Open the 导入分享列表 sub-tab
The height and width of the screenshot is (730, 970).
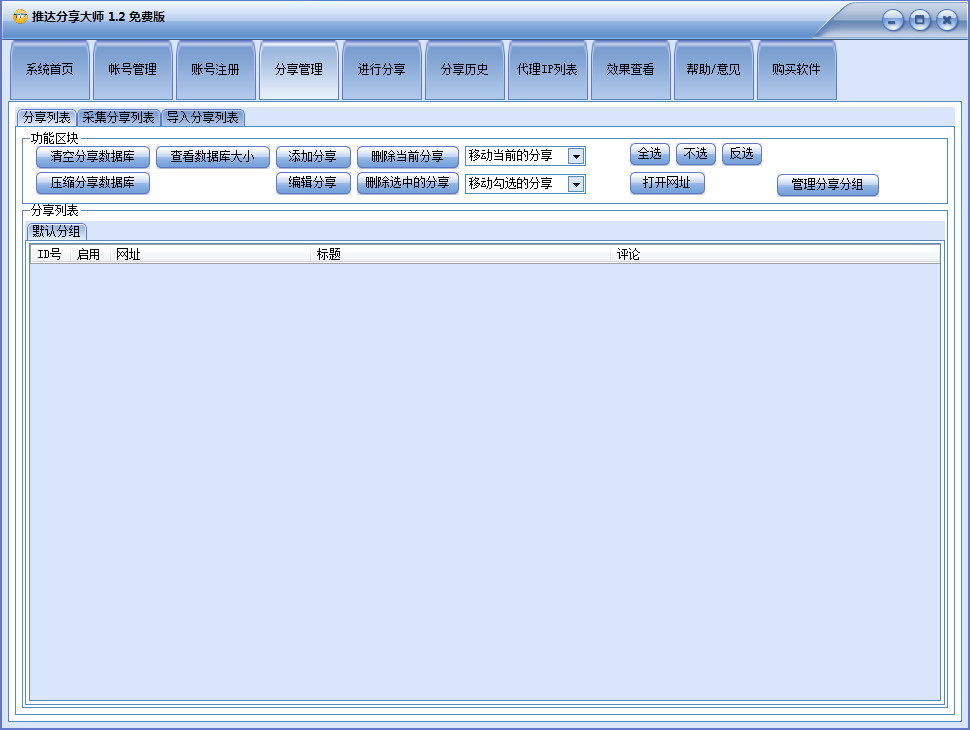(203, 118)
